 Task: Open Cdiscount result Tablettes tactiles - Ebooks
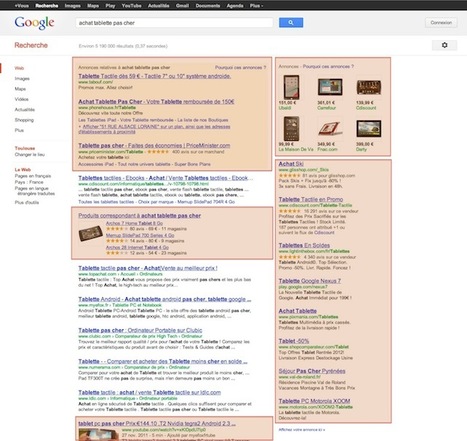[x=165, y=178]
